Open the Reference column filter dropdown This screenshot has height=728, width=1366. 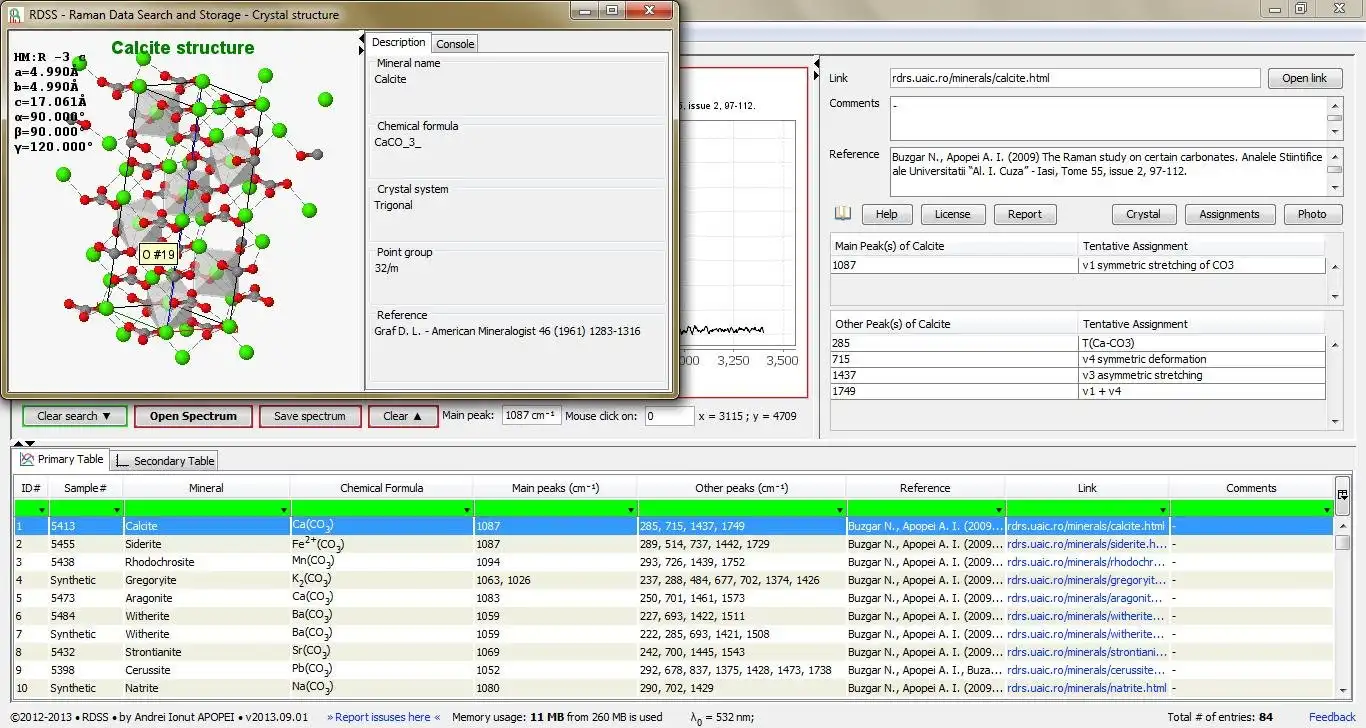(x=1000, y=510)
